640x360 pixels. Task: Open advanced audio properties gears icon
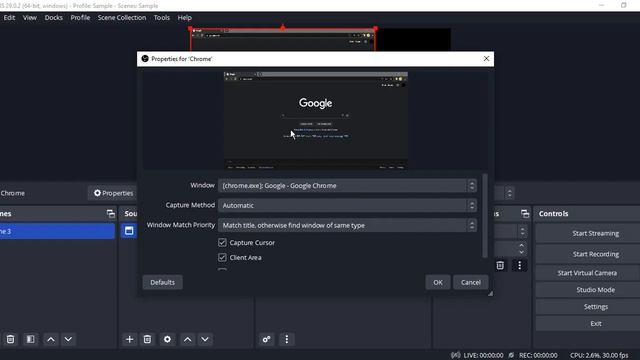267,339
